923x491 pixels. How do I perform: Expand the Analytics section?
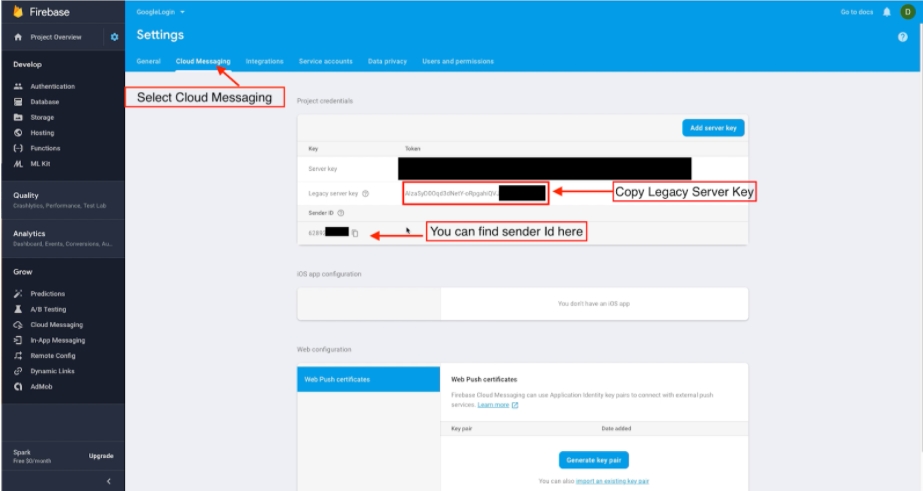point(63,238)
